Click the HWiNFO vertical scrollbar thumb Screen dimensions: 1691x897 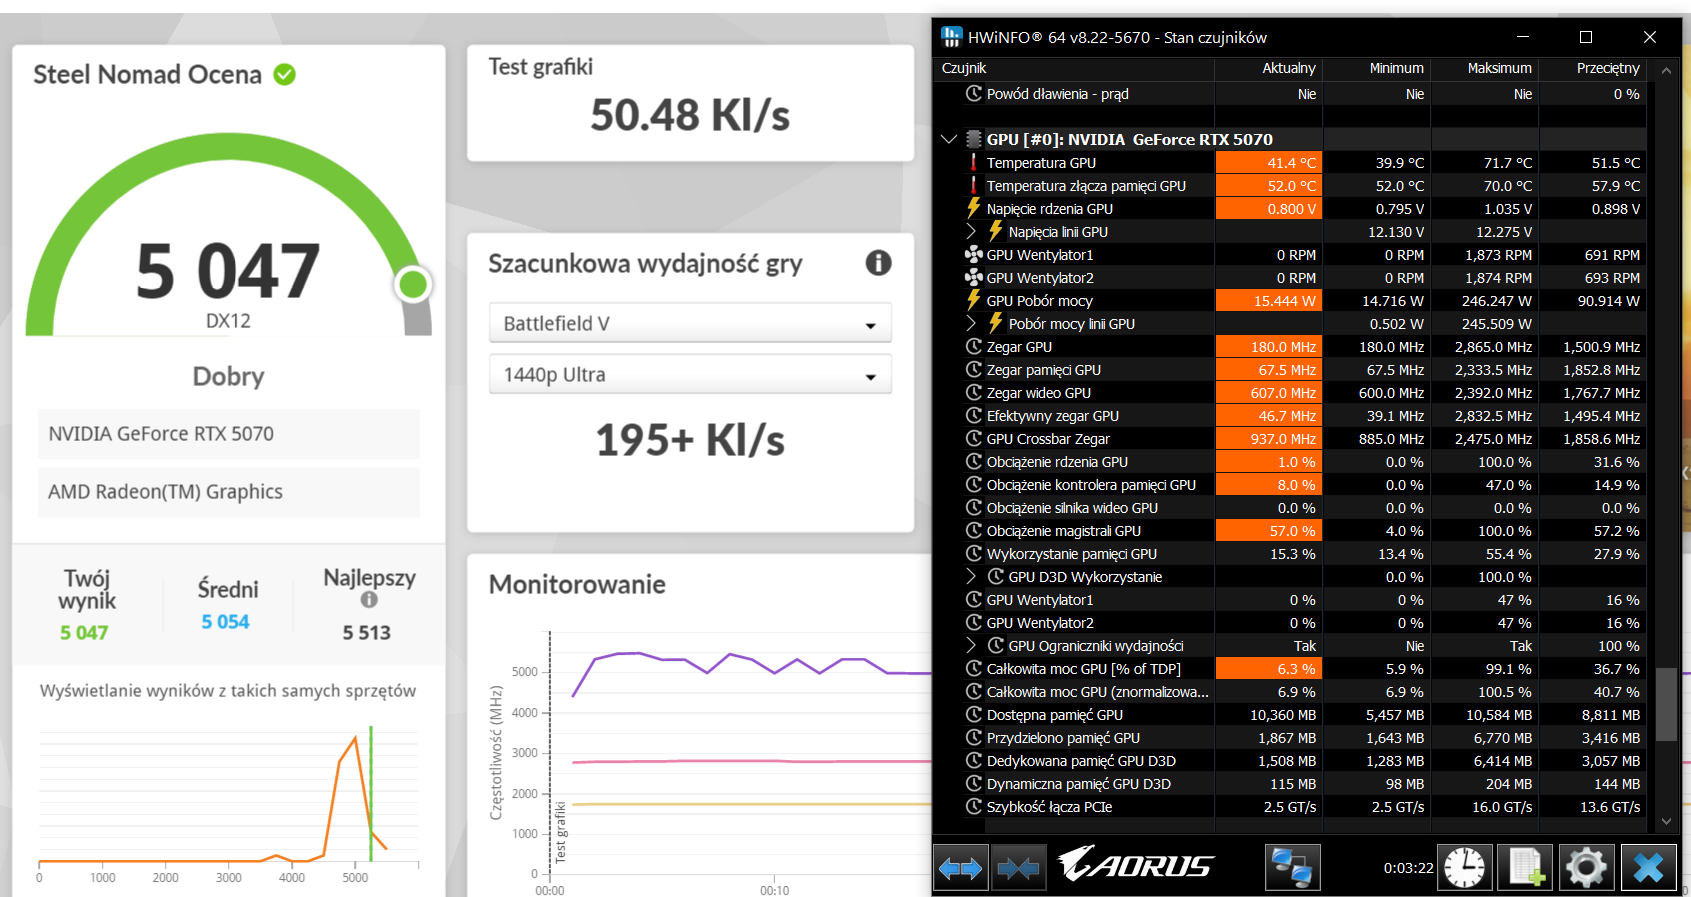pyautogui.click(x=1665, y=704)
